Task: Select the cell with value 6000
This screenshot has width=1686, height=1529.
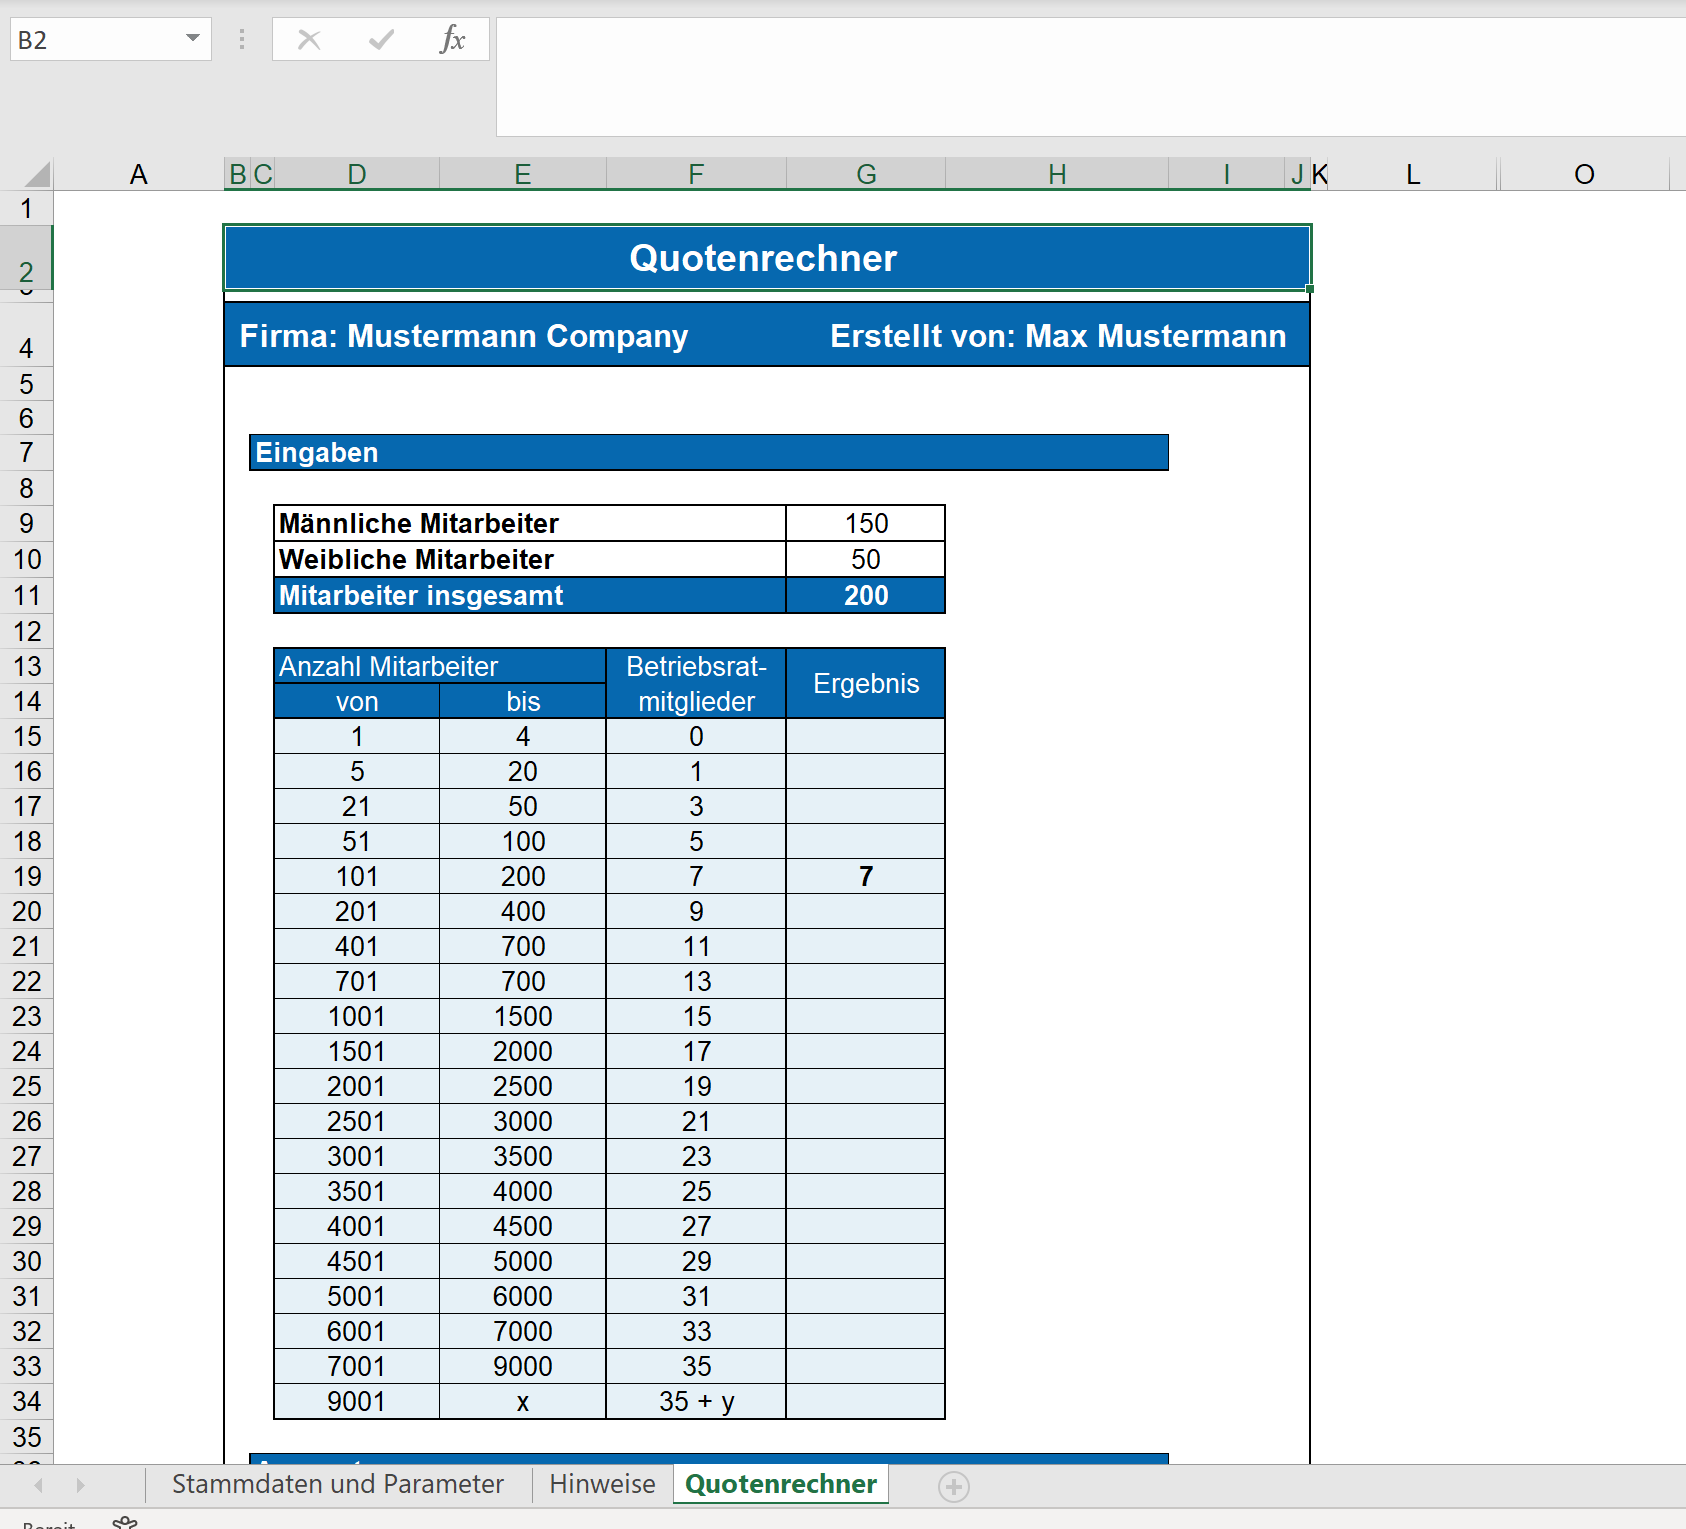Action: [523, 1297]
